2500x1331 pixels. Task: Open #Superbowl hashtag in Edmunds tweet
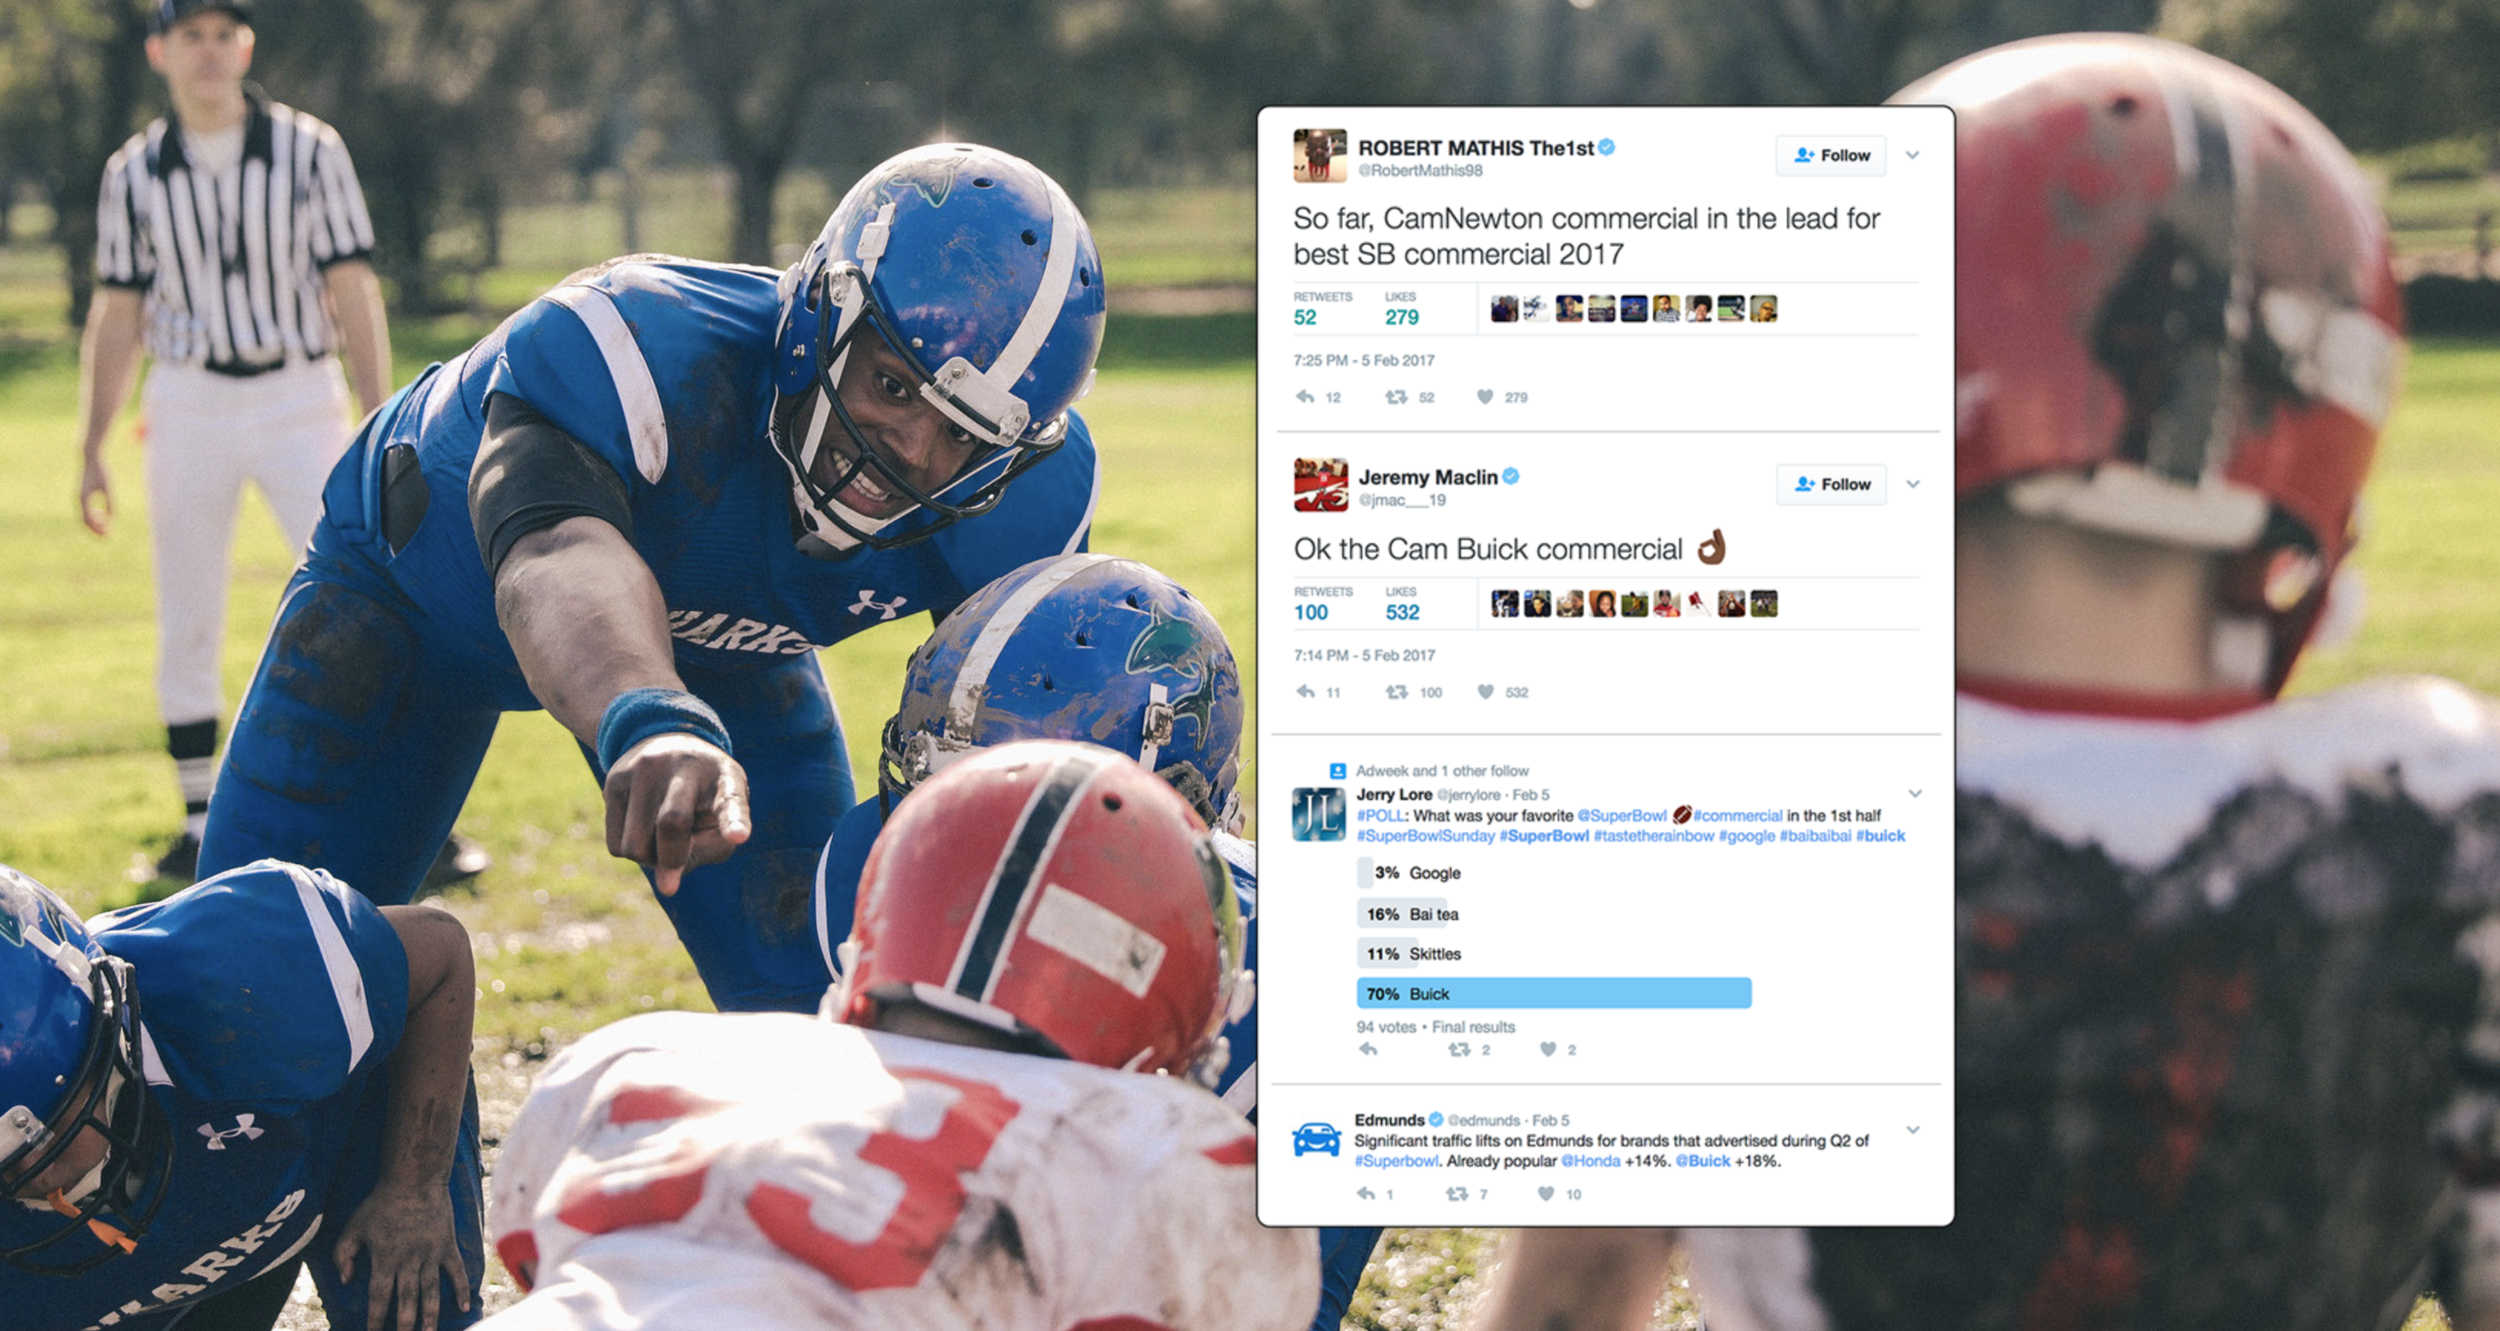click(1396, 1161)
